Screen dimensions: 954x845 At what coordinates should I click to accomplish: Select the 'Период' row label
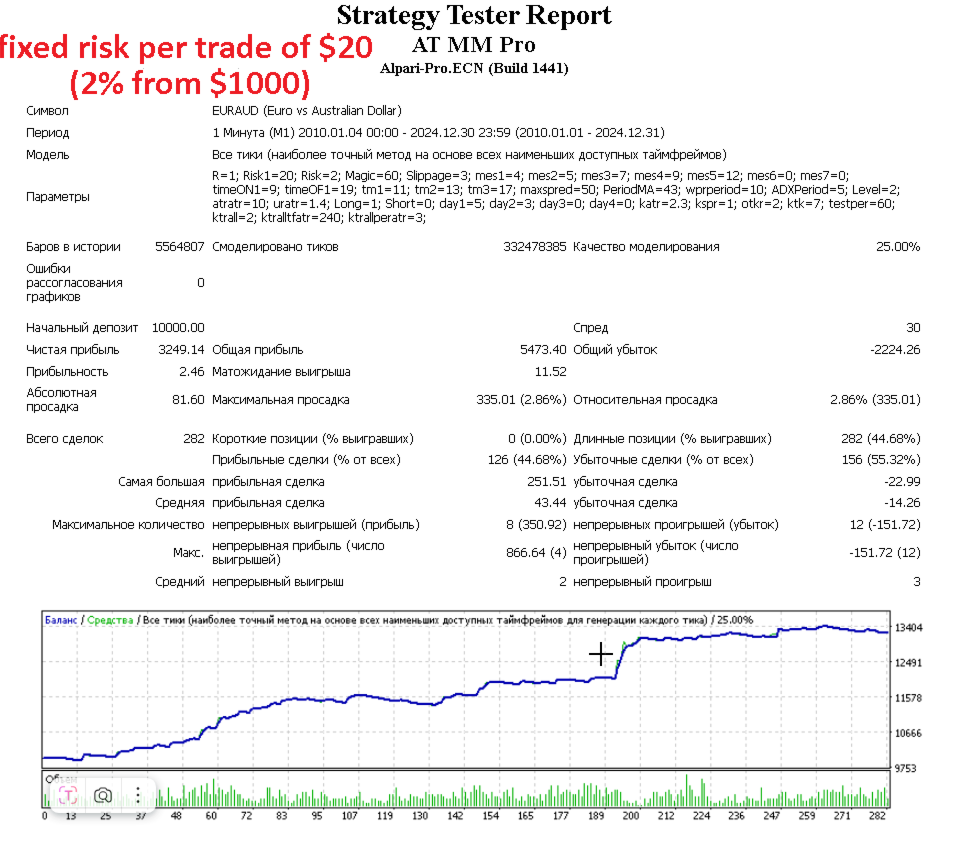point(47,133)
